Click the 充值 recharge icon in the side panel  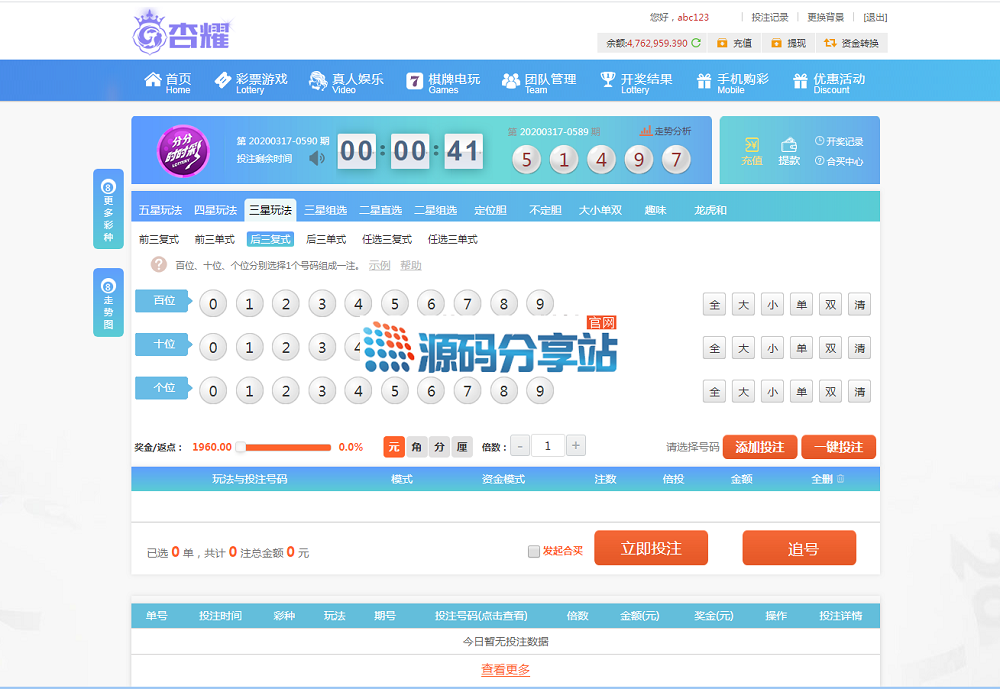click(751, 151)
